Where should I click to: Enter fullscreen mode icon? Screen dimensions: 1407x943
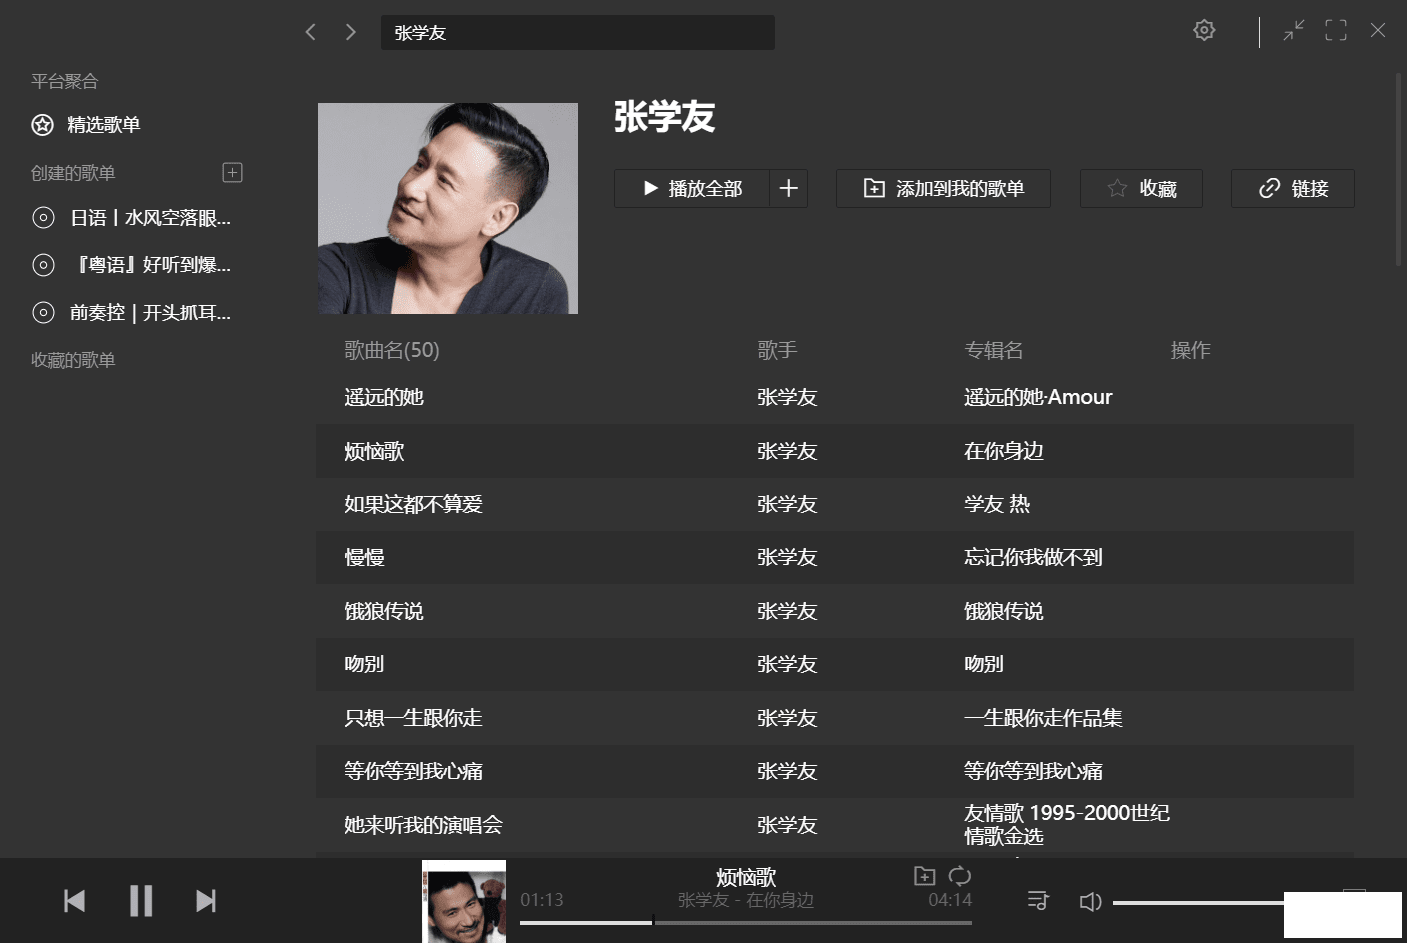point(1336,31)
